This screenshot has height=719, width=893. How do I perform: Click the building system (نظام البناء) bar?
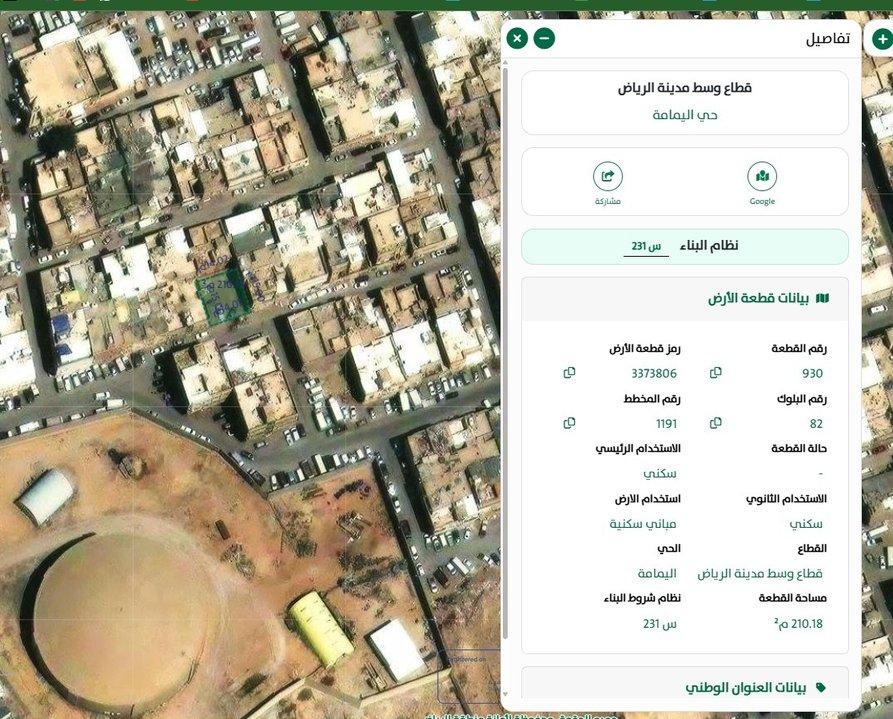[685, 246]
